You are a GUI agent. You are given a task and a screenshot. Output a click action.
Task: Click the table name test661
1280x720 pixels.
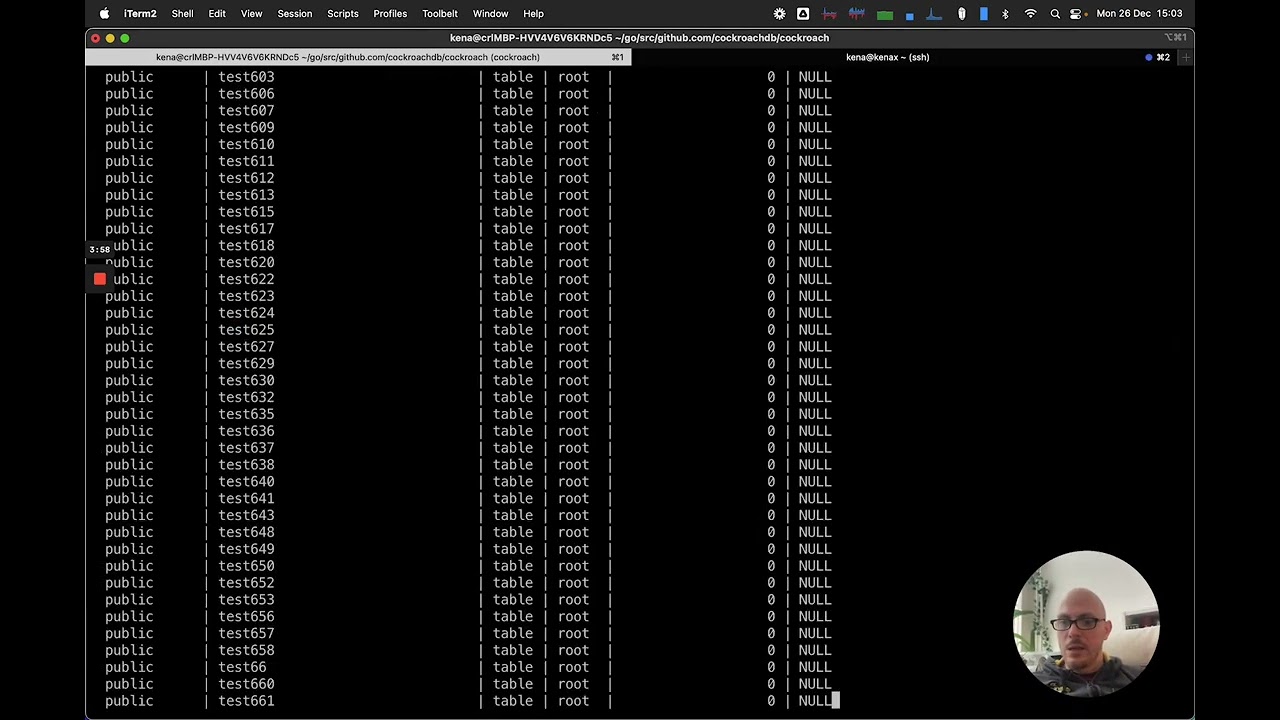pyautogui.click(x=246, y=701)
